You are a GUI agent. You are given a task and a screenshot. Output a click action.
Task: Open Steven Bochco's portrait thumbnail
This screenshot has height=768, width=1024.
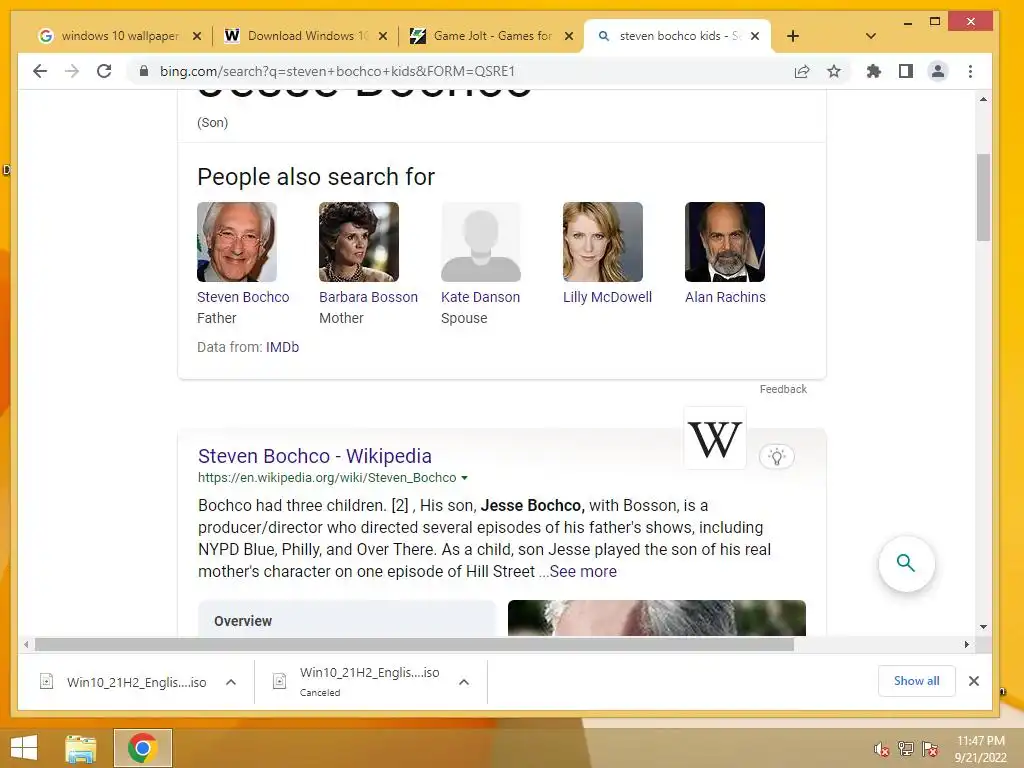[237, 242]
